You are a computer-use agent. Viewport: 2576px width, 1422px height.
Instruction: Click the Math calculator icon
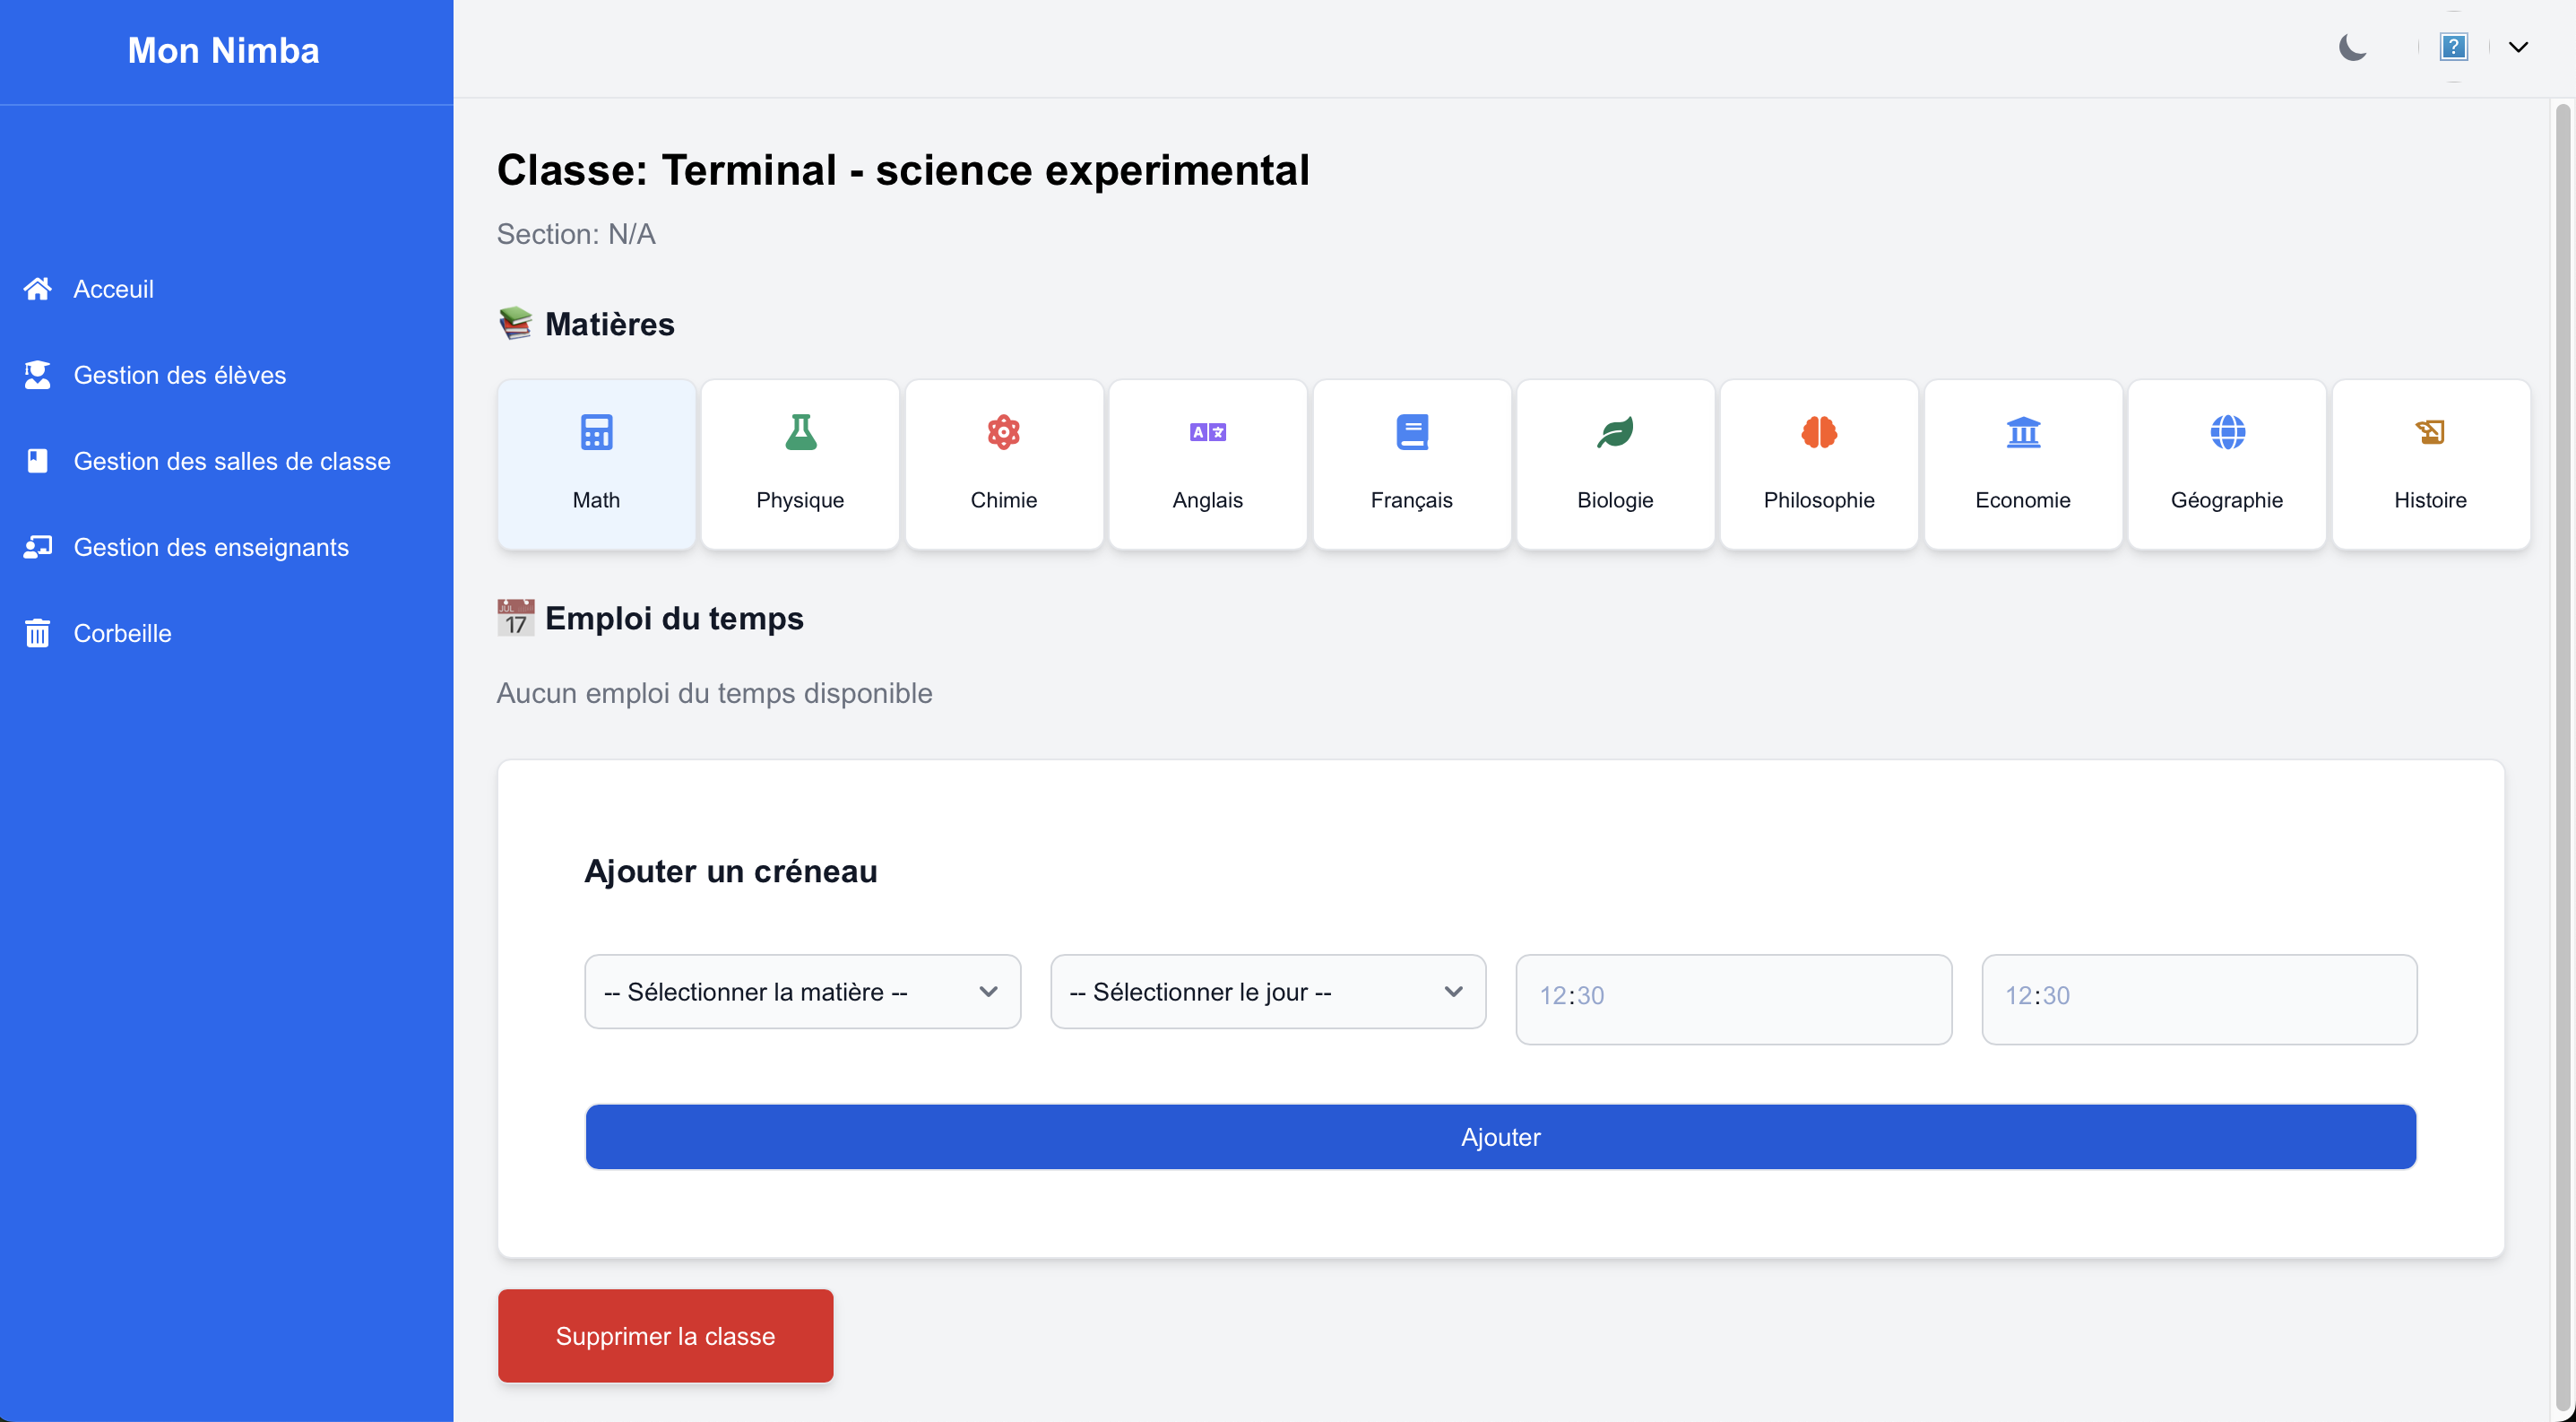point(597,432)
